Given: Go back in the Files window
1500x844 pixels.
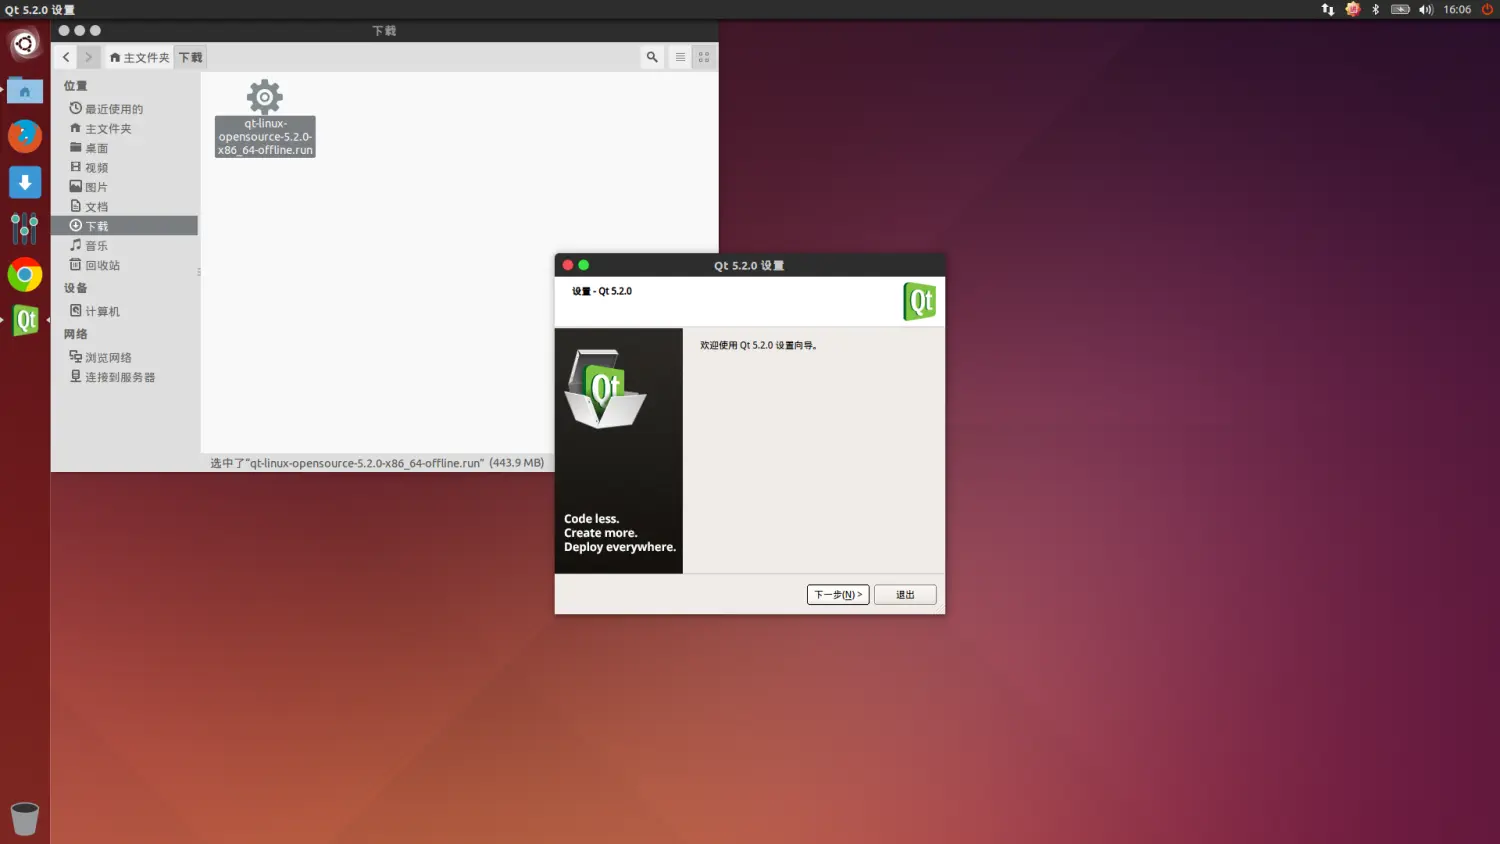Looking at the screenshot, I should click(x=66, y=57).
